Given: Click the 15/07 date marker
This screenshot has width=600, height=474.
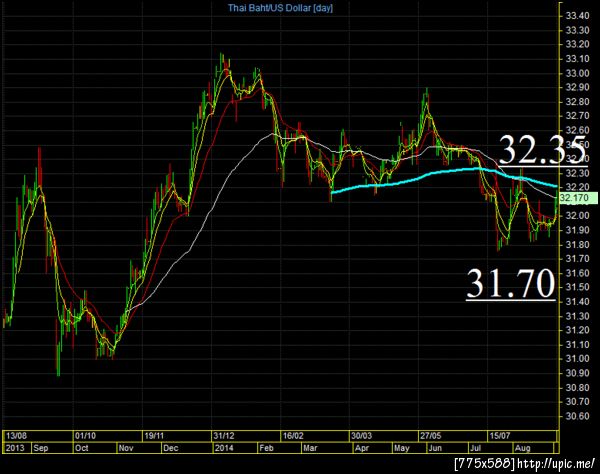Looking at the screenshot, I should [x=500, y=436].
